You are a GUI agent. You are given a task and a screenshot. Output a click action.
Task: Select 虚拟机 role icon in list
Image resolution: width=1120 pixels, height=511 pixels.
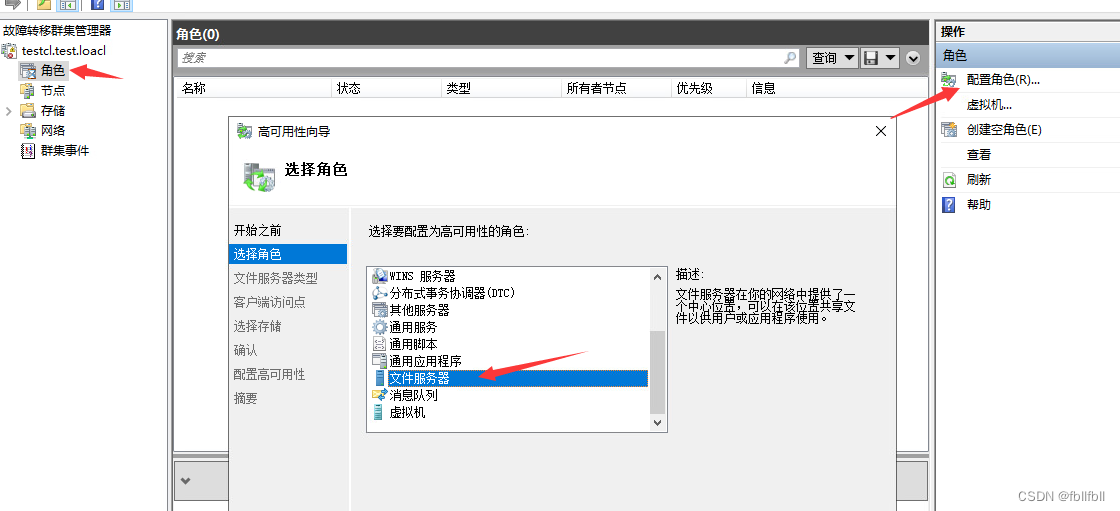click(x=380, y=412)
